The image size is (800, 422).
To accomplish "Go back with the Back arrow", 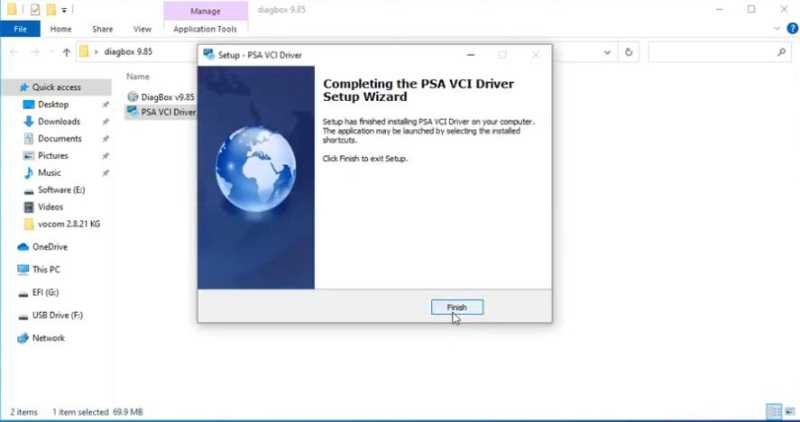I will (x=14, y=52).
